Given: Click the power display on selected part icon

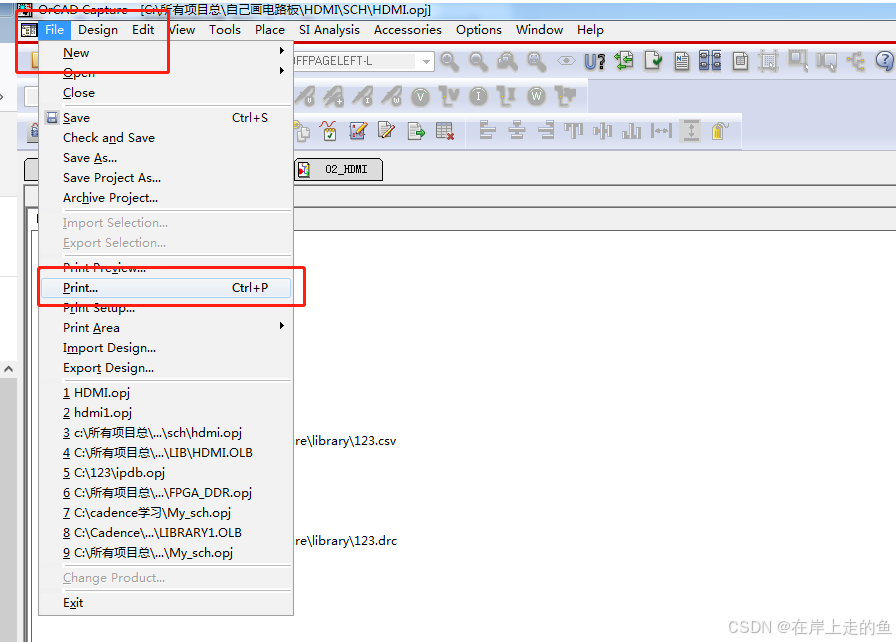Looking at the screenshot, I should point(565,97).
